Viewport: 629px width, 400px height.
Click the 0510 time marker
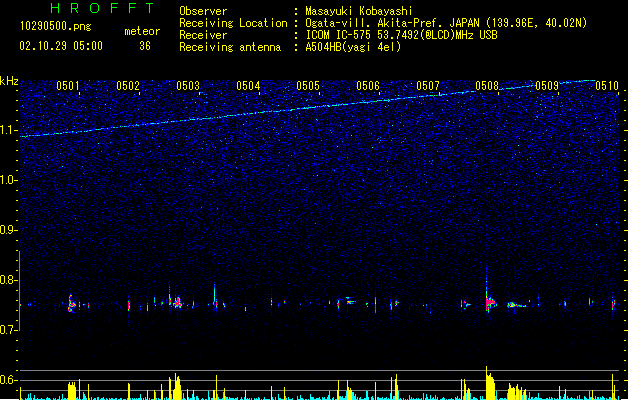[x=607, y=86]
